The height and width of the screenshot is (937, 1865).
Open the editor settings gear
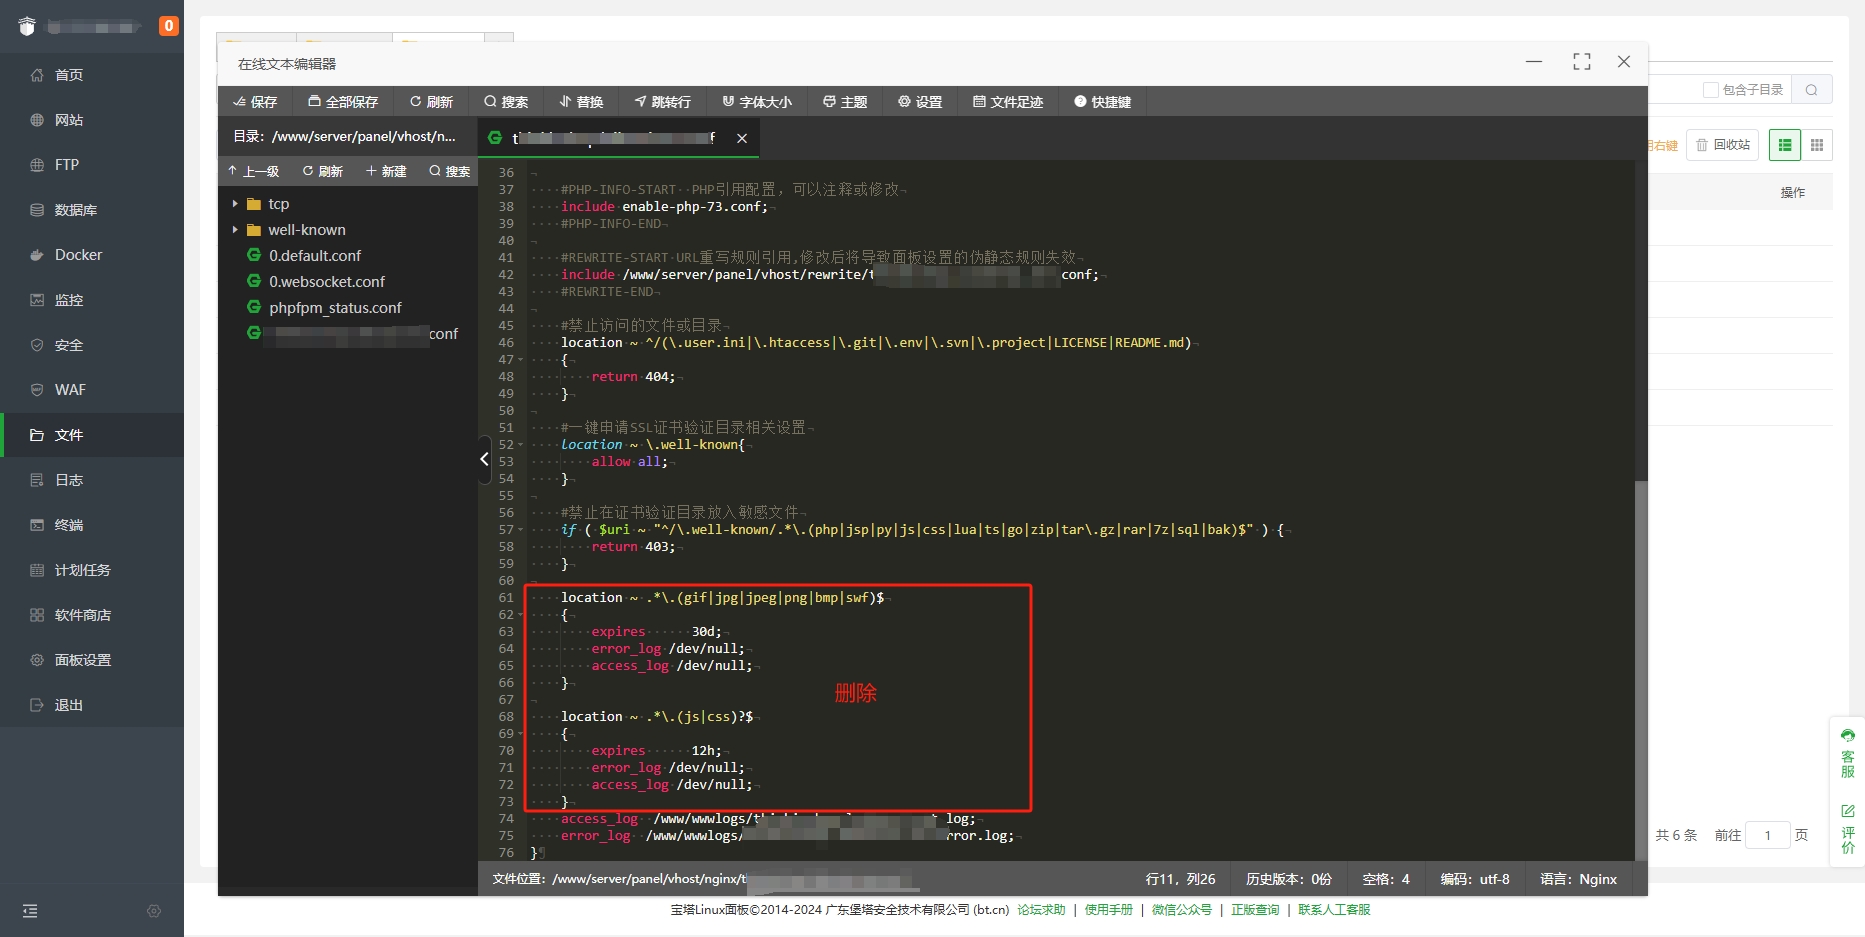coord(920,102)
